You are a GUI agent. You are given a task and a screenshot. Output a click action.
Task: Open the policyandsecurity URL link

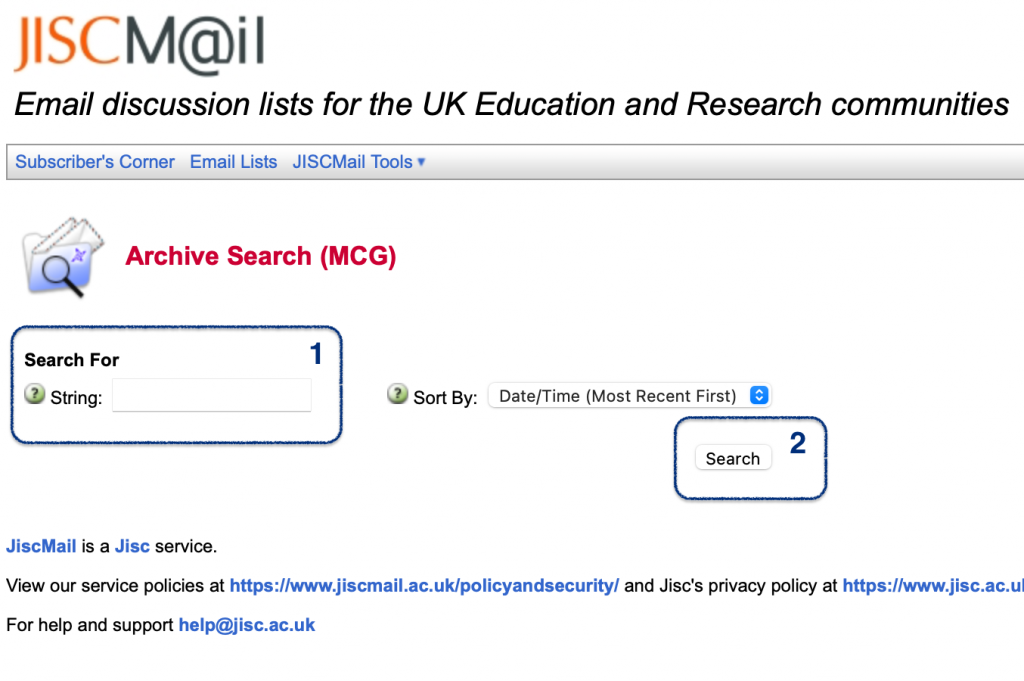coord(424,586)
